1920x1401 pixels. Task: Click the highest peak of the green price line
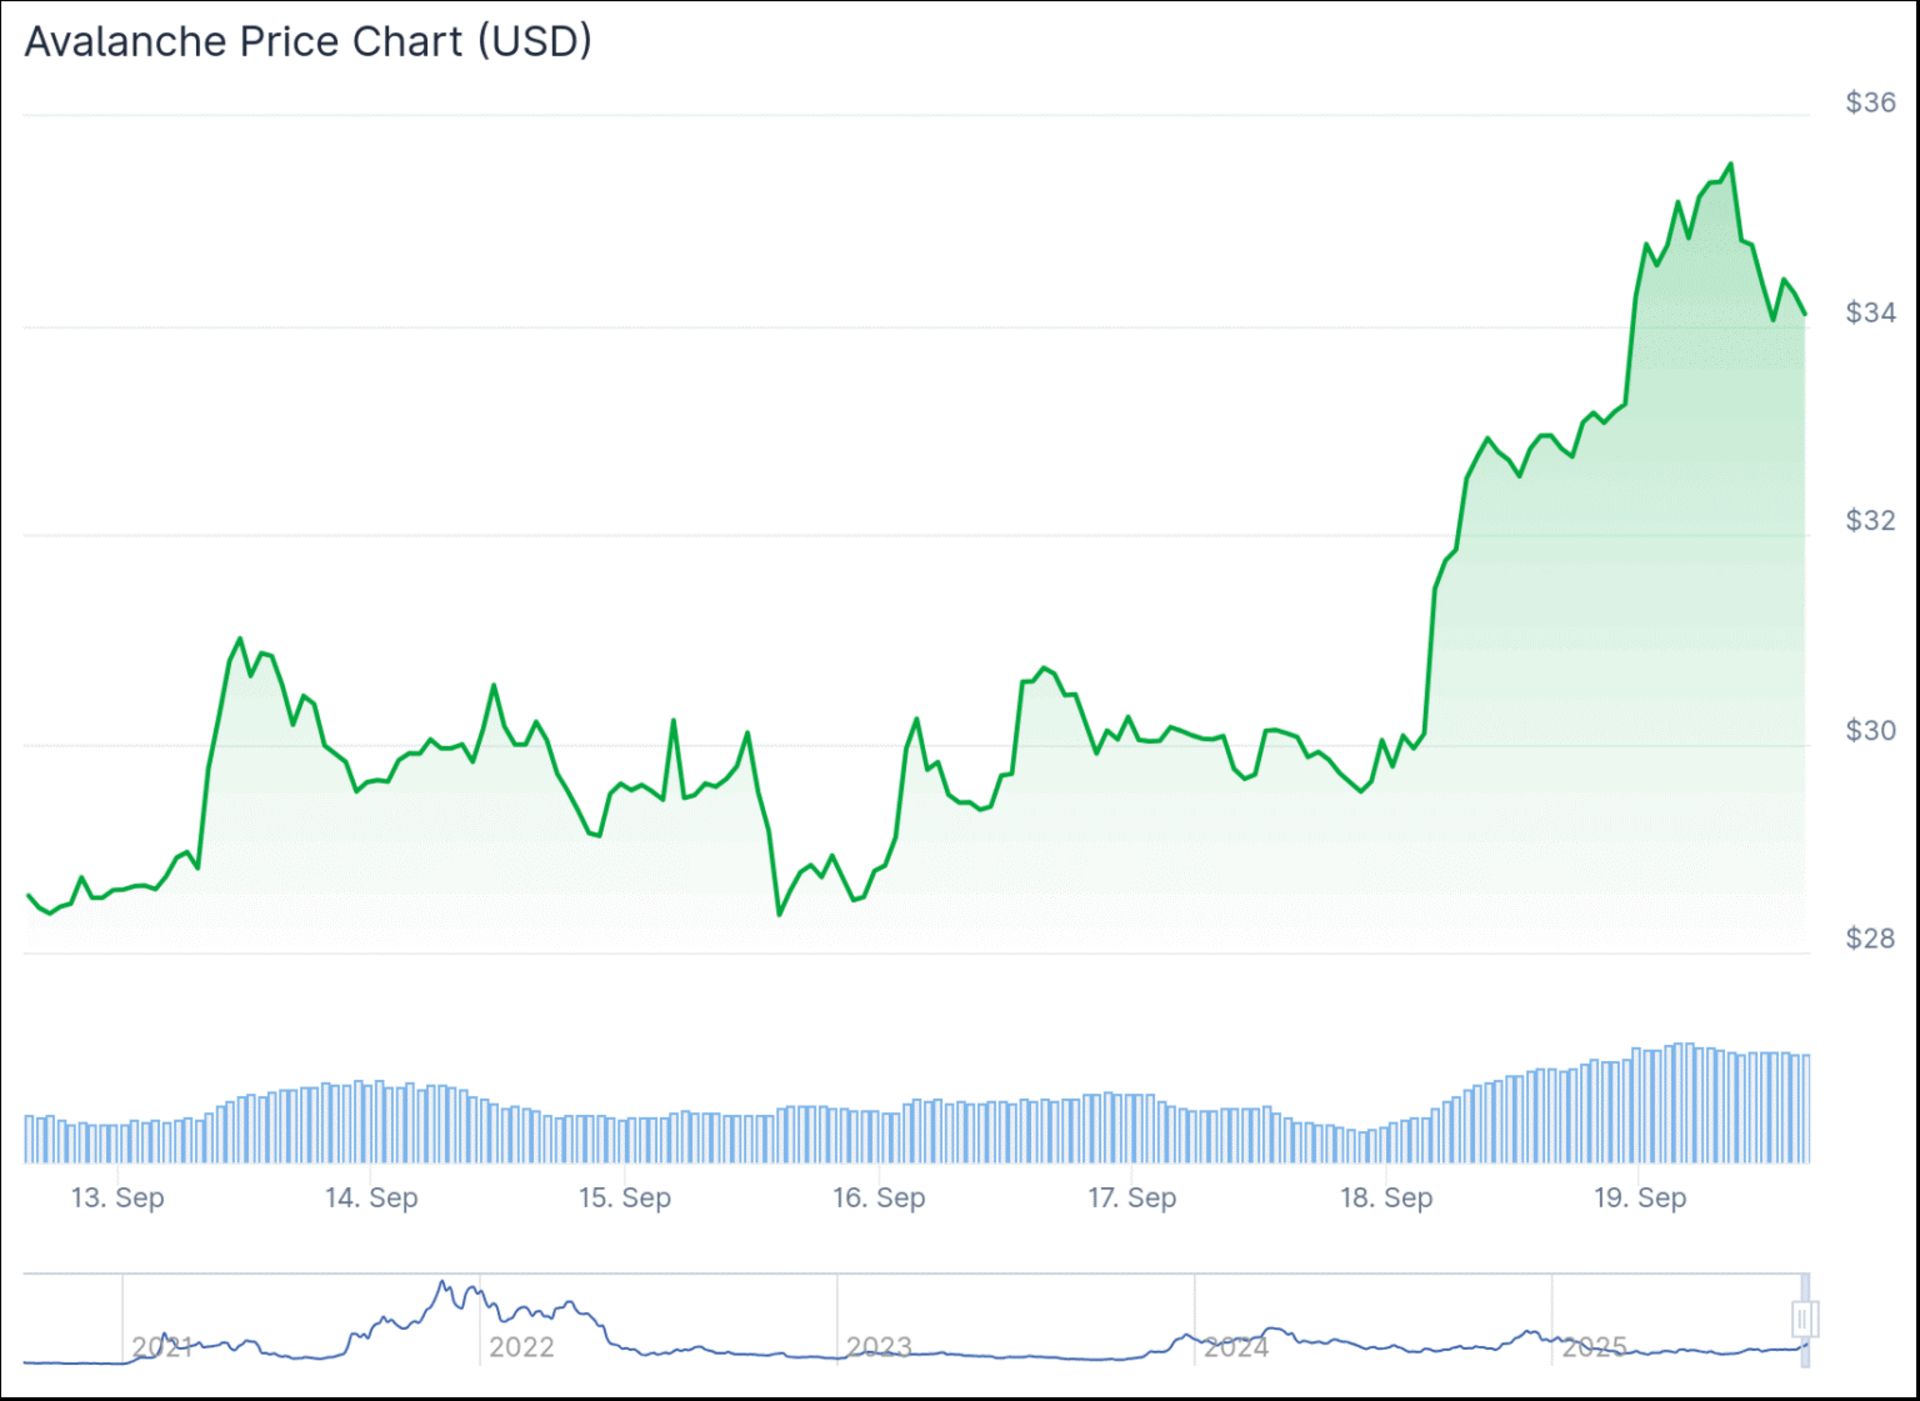point(1731,164)
